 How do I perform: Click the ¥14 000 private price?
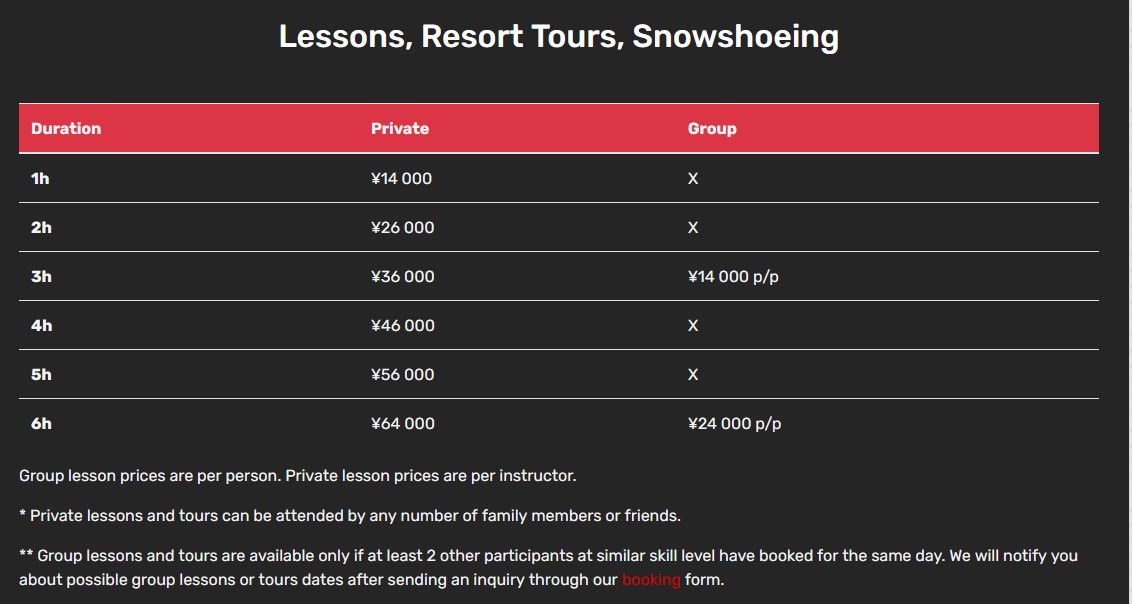(x=401, y=178)
